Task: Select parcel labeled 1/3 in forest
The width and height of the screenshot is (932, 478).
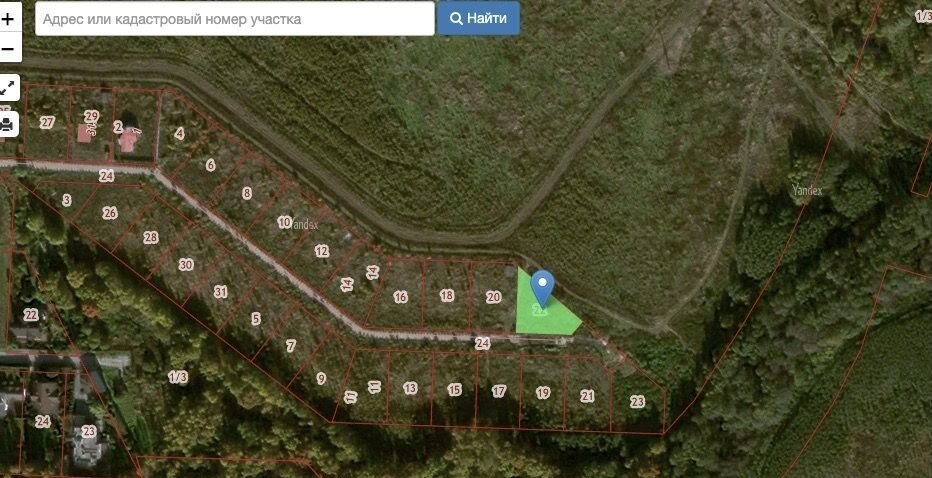Action: click(x=178, y=376)
